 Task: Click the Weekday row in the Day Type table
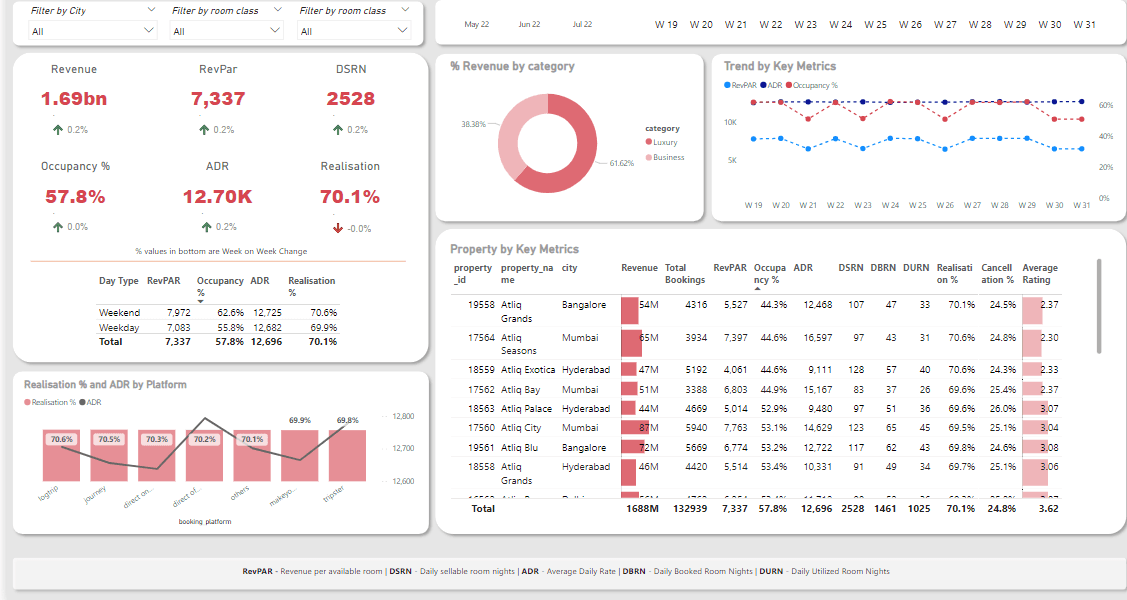(217, 328)
